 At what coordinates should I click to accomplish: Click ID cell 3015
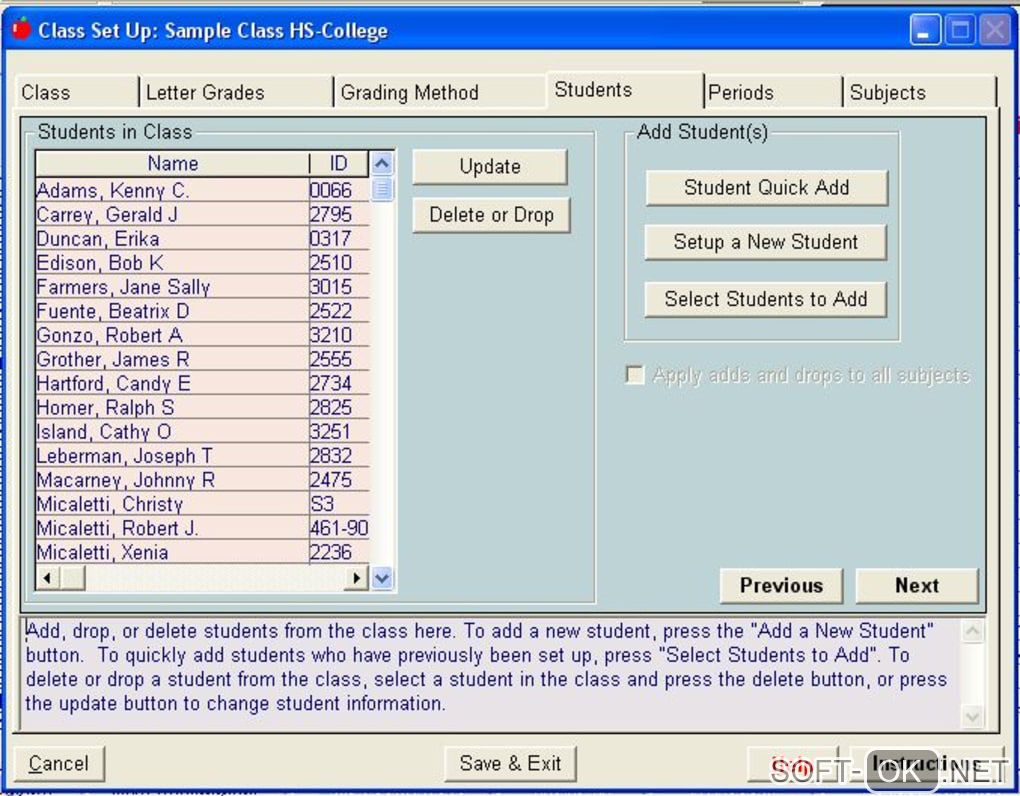point(339,287)
